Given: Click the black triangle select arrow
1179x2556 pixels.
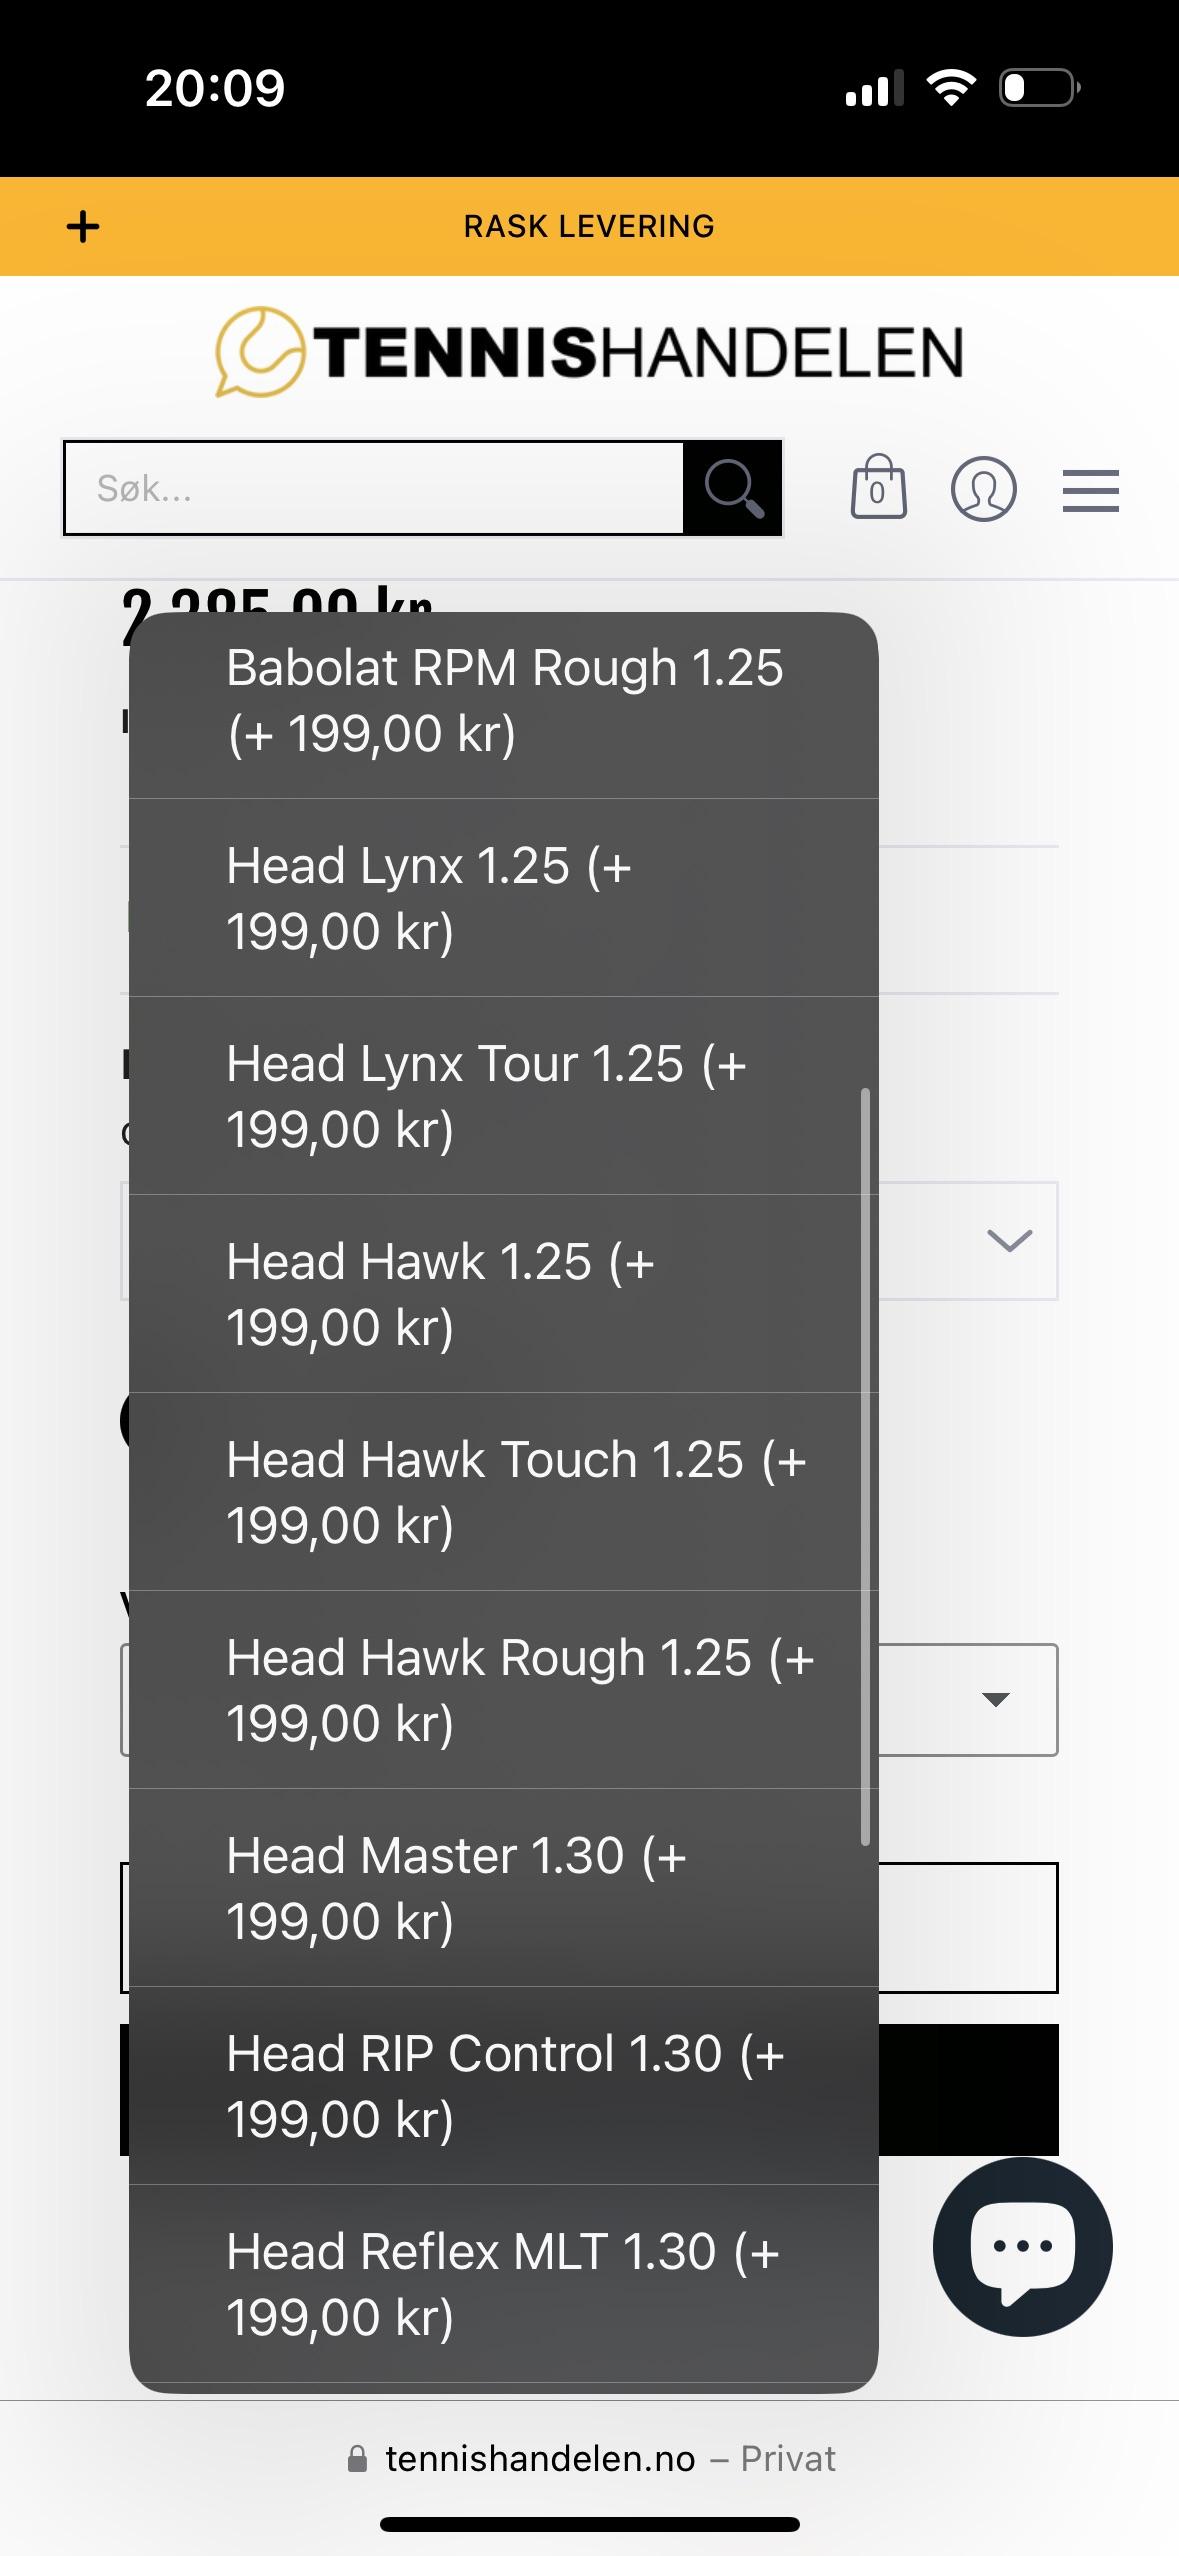Looking at the screenshot, I should (996, 1700).
